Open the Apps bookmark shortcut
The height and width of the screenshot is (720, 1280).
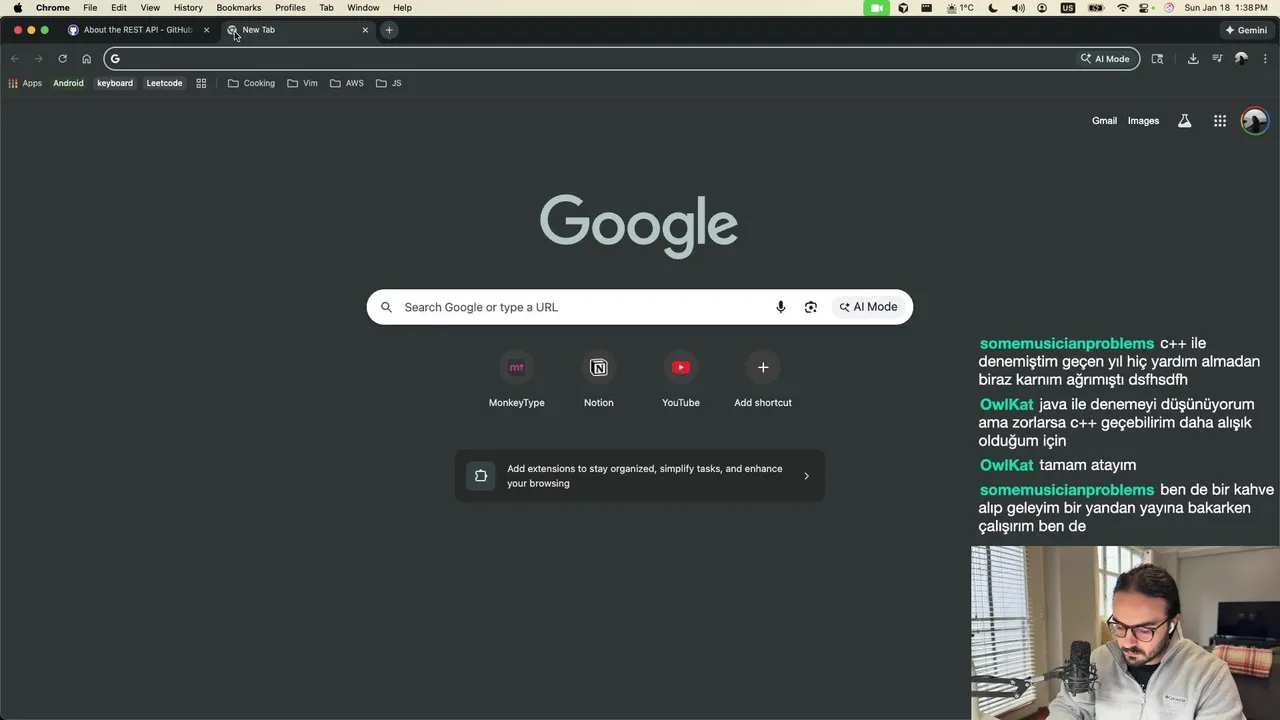tap(25, 83)
